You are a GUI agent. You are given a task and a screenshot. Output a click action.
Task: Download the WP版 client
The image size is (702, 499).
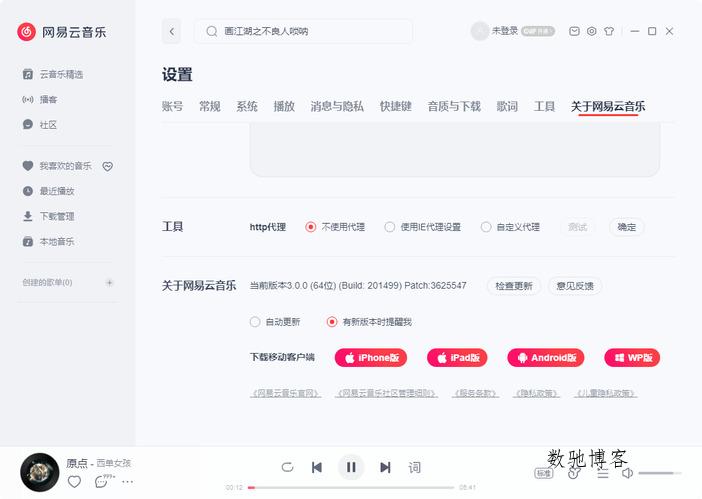click(x=632, y=358)
